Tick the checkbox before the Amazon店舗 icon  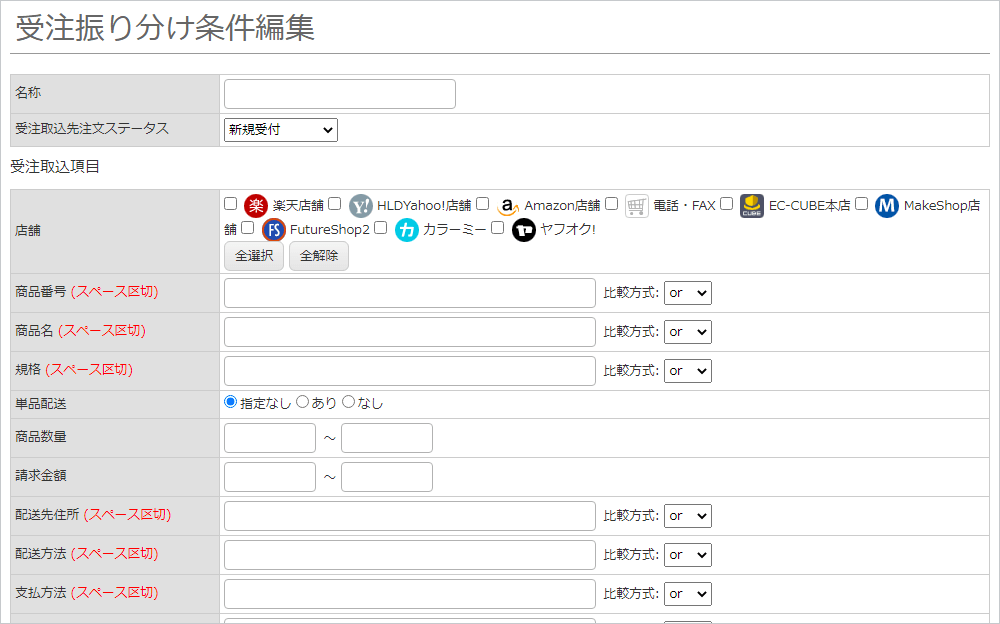click(483, 204)
